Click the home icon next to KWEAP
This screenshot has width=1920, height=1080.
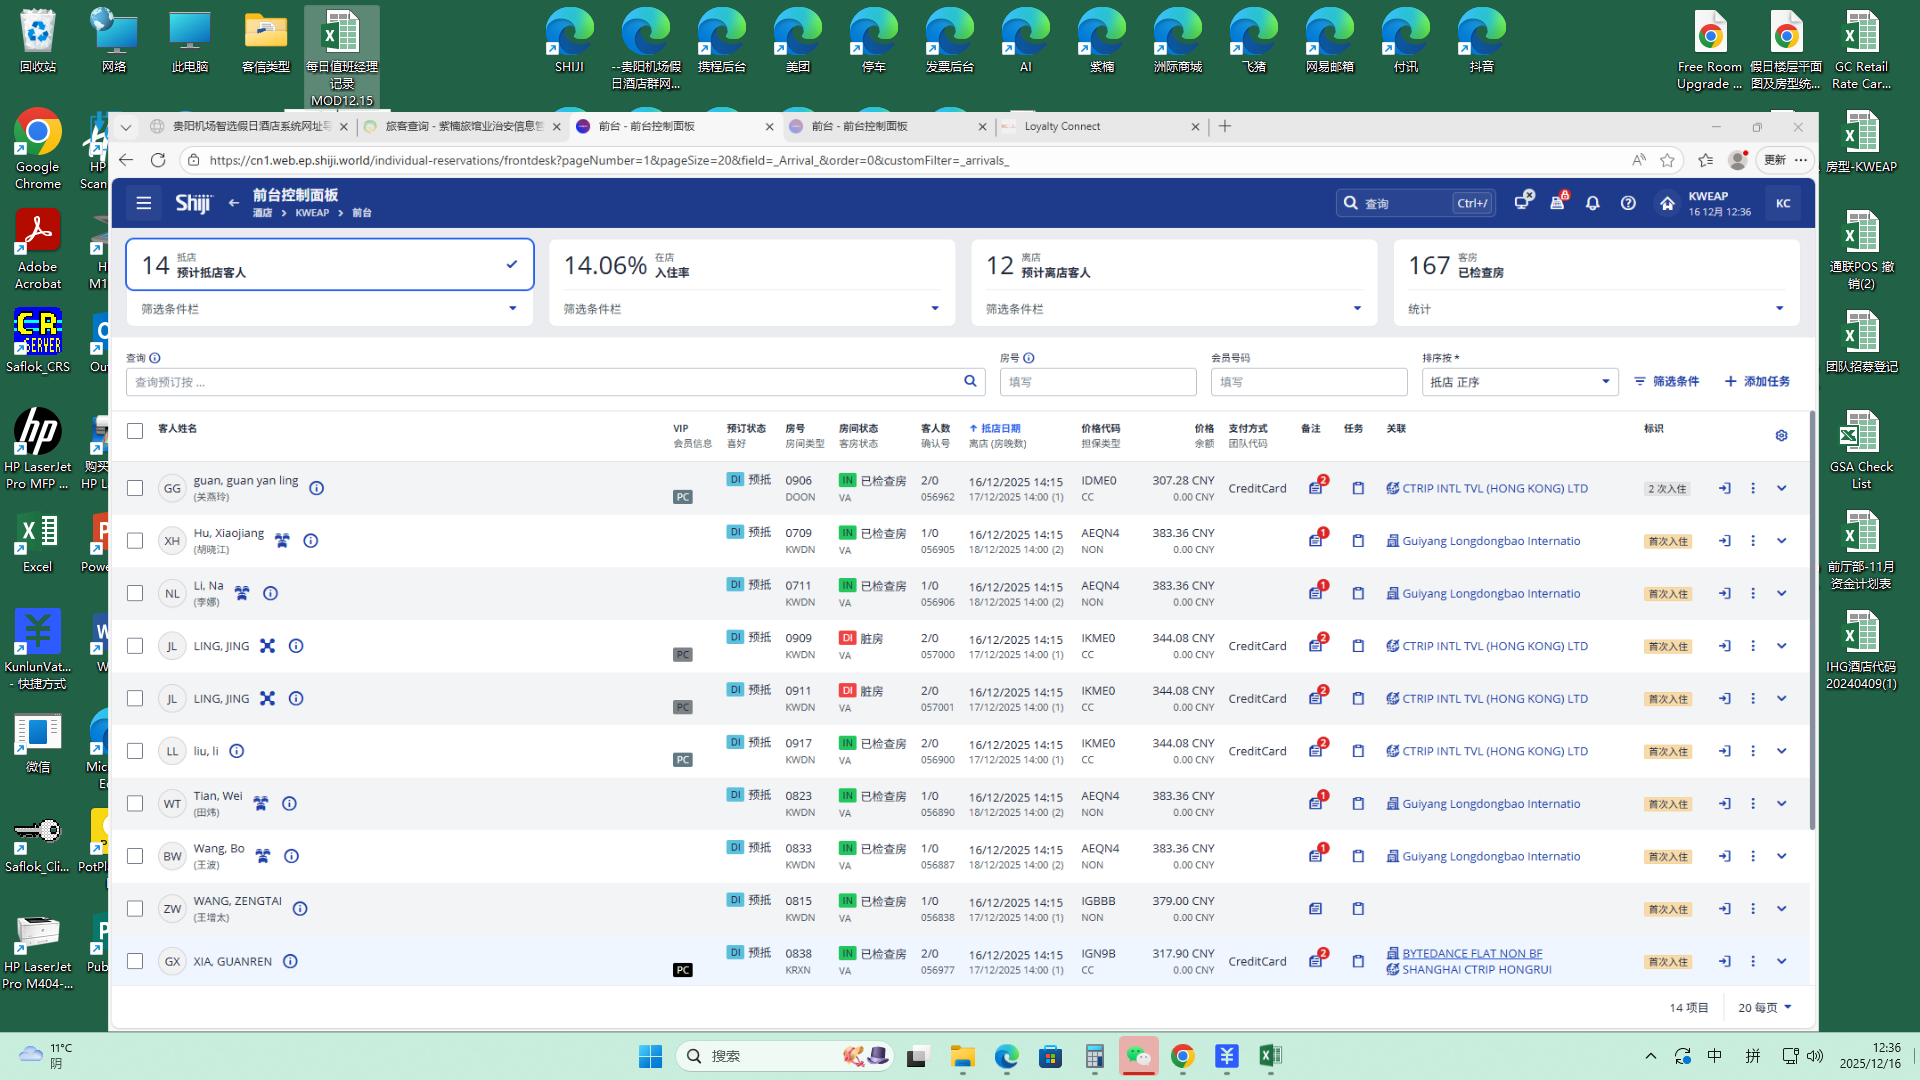point(1667,203)
